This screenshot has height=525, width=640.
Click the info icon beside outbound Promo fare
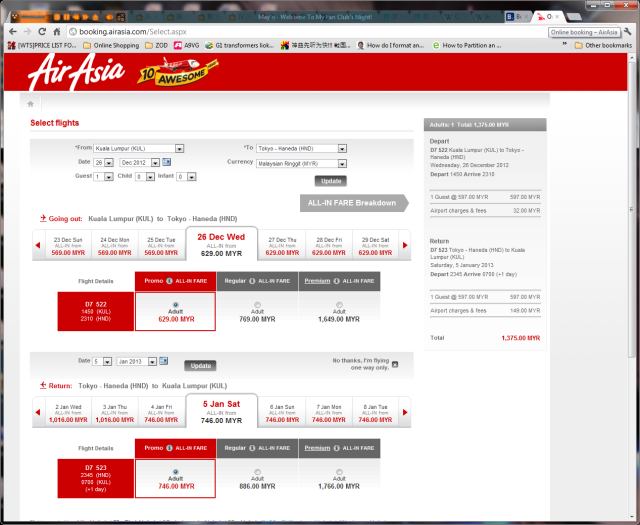coord(168,282)
